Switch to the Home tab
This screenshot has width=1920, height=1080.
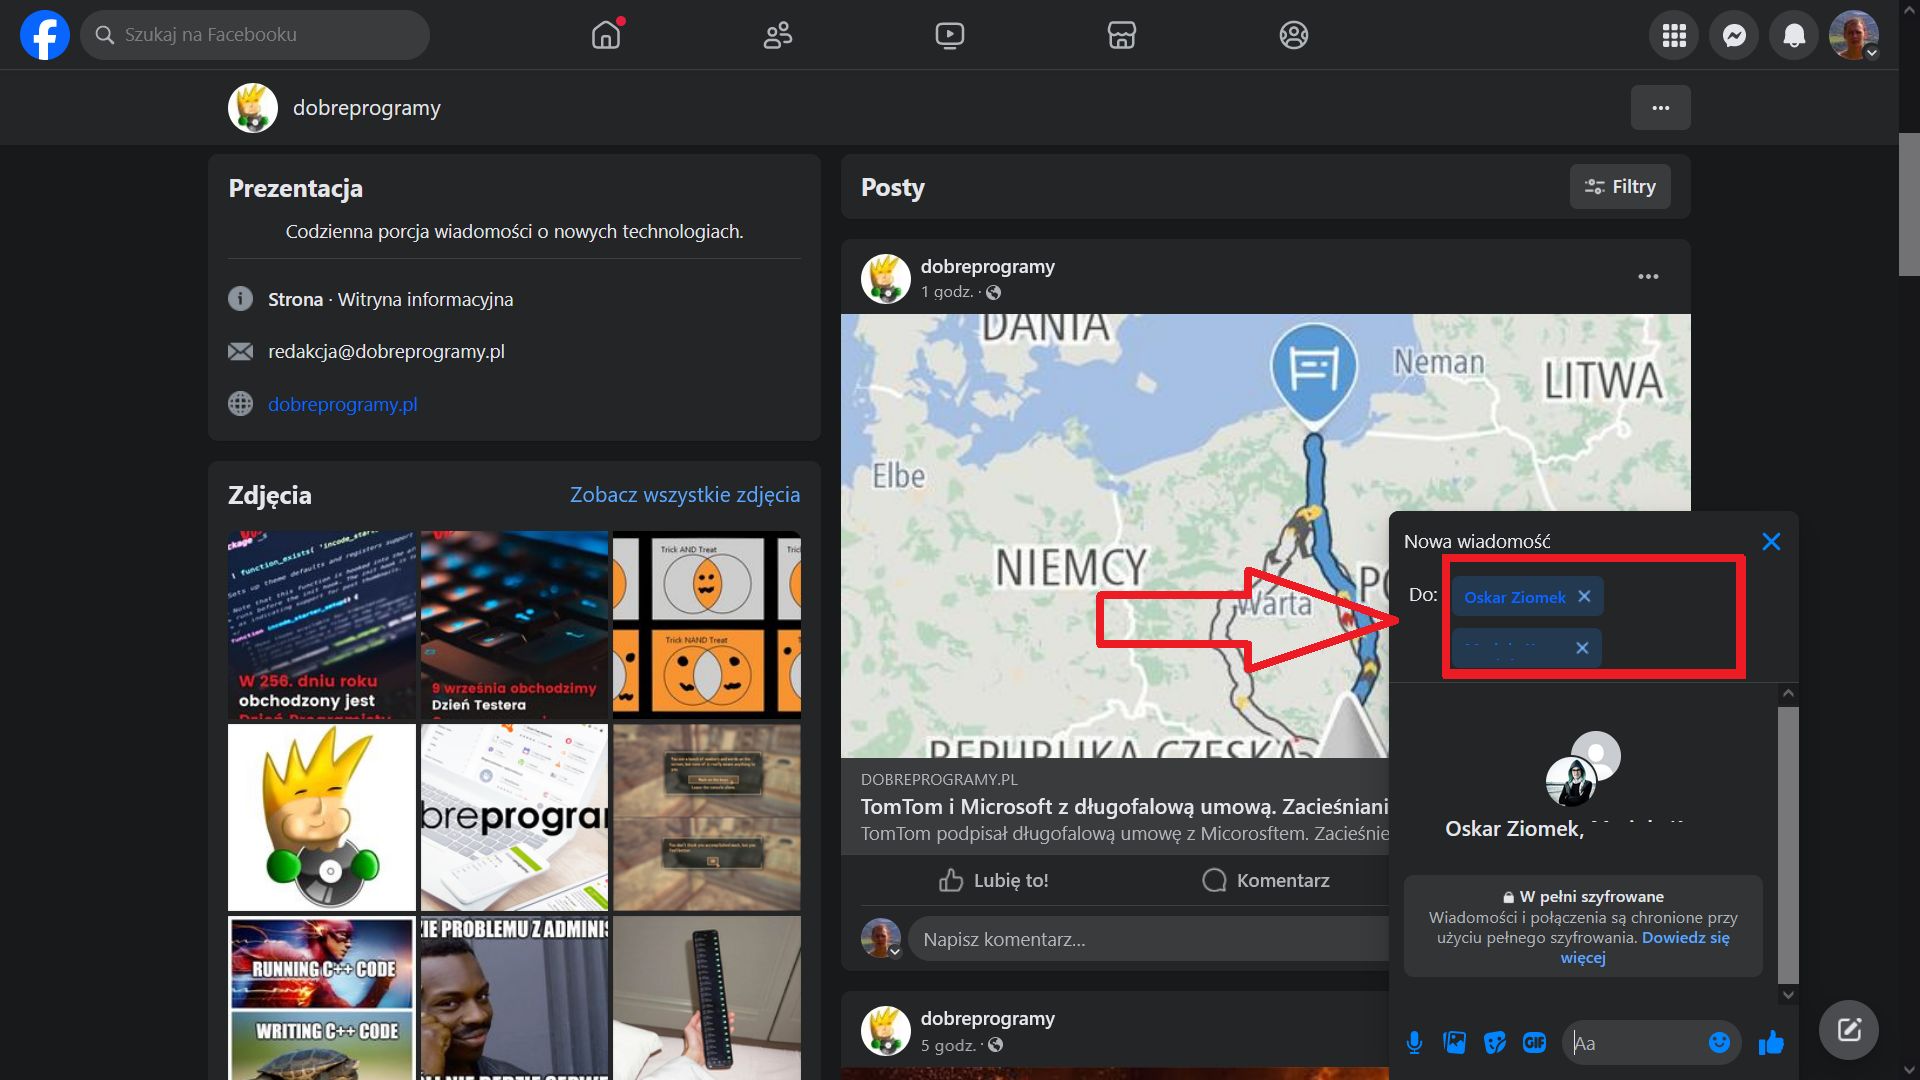tap(605, 34)
